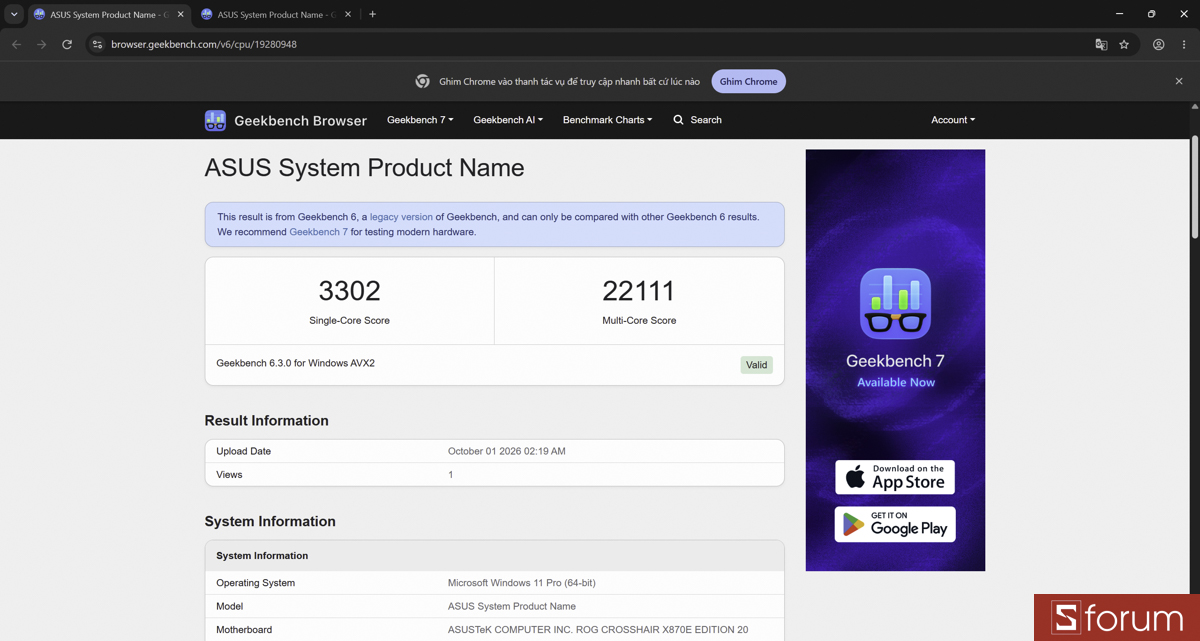Expand the Geekbench AI dropdown menu
This screenshot has height=641, width=1200.
(508, 120)
